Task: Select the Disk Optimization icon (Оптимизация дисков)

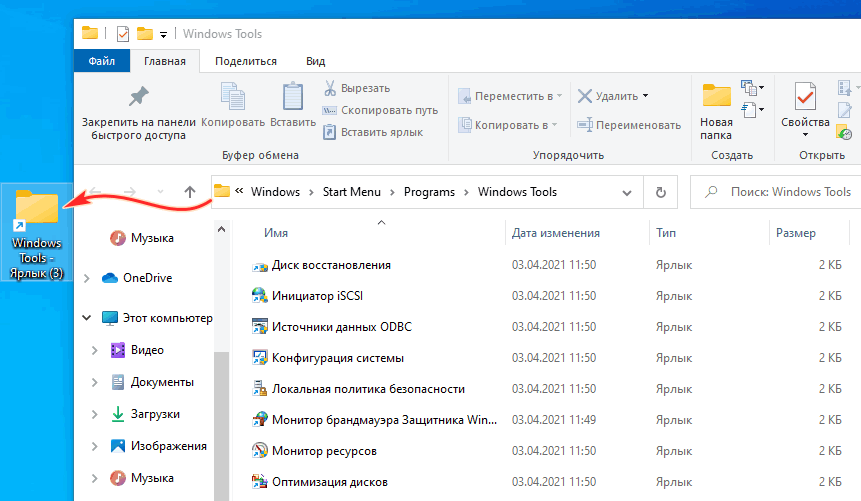Action: pos(259,482)
